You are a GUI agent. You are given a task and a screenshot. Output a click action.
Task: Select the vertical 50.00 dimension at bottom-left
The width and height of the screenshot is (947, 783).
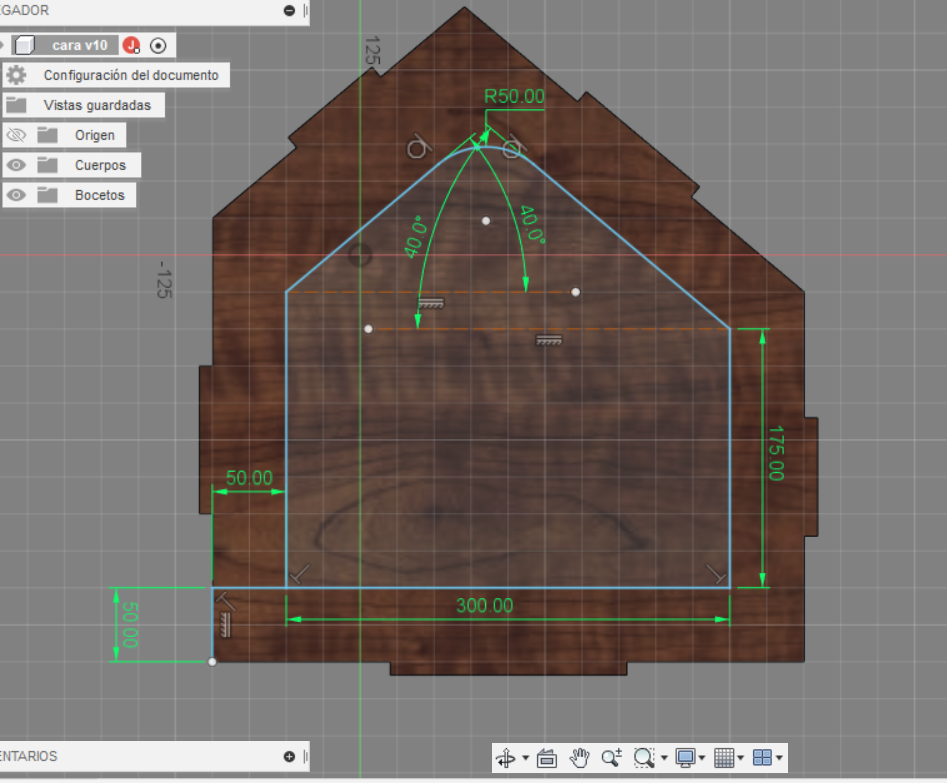click(130, 625)
